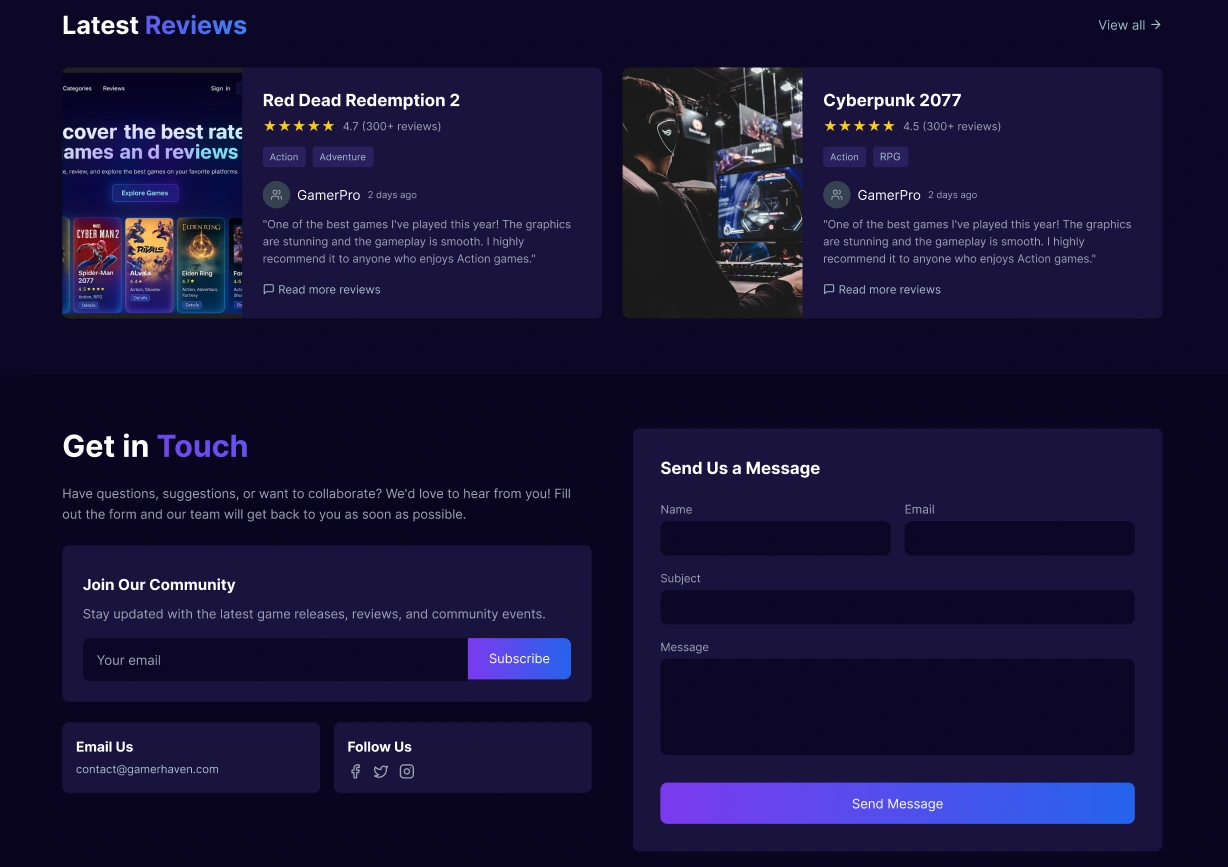
Task: Click the Get in Touch heading
Action: click(x=155, y=446)
